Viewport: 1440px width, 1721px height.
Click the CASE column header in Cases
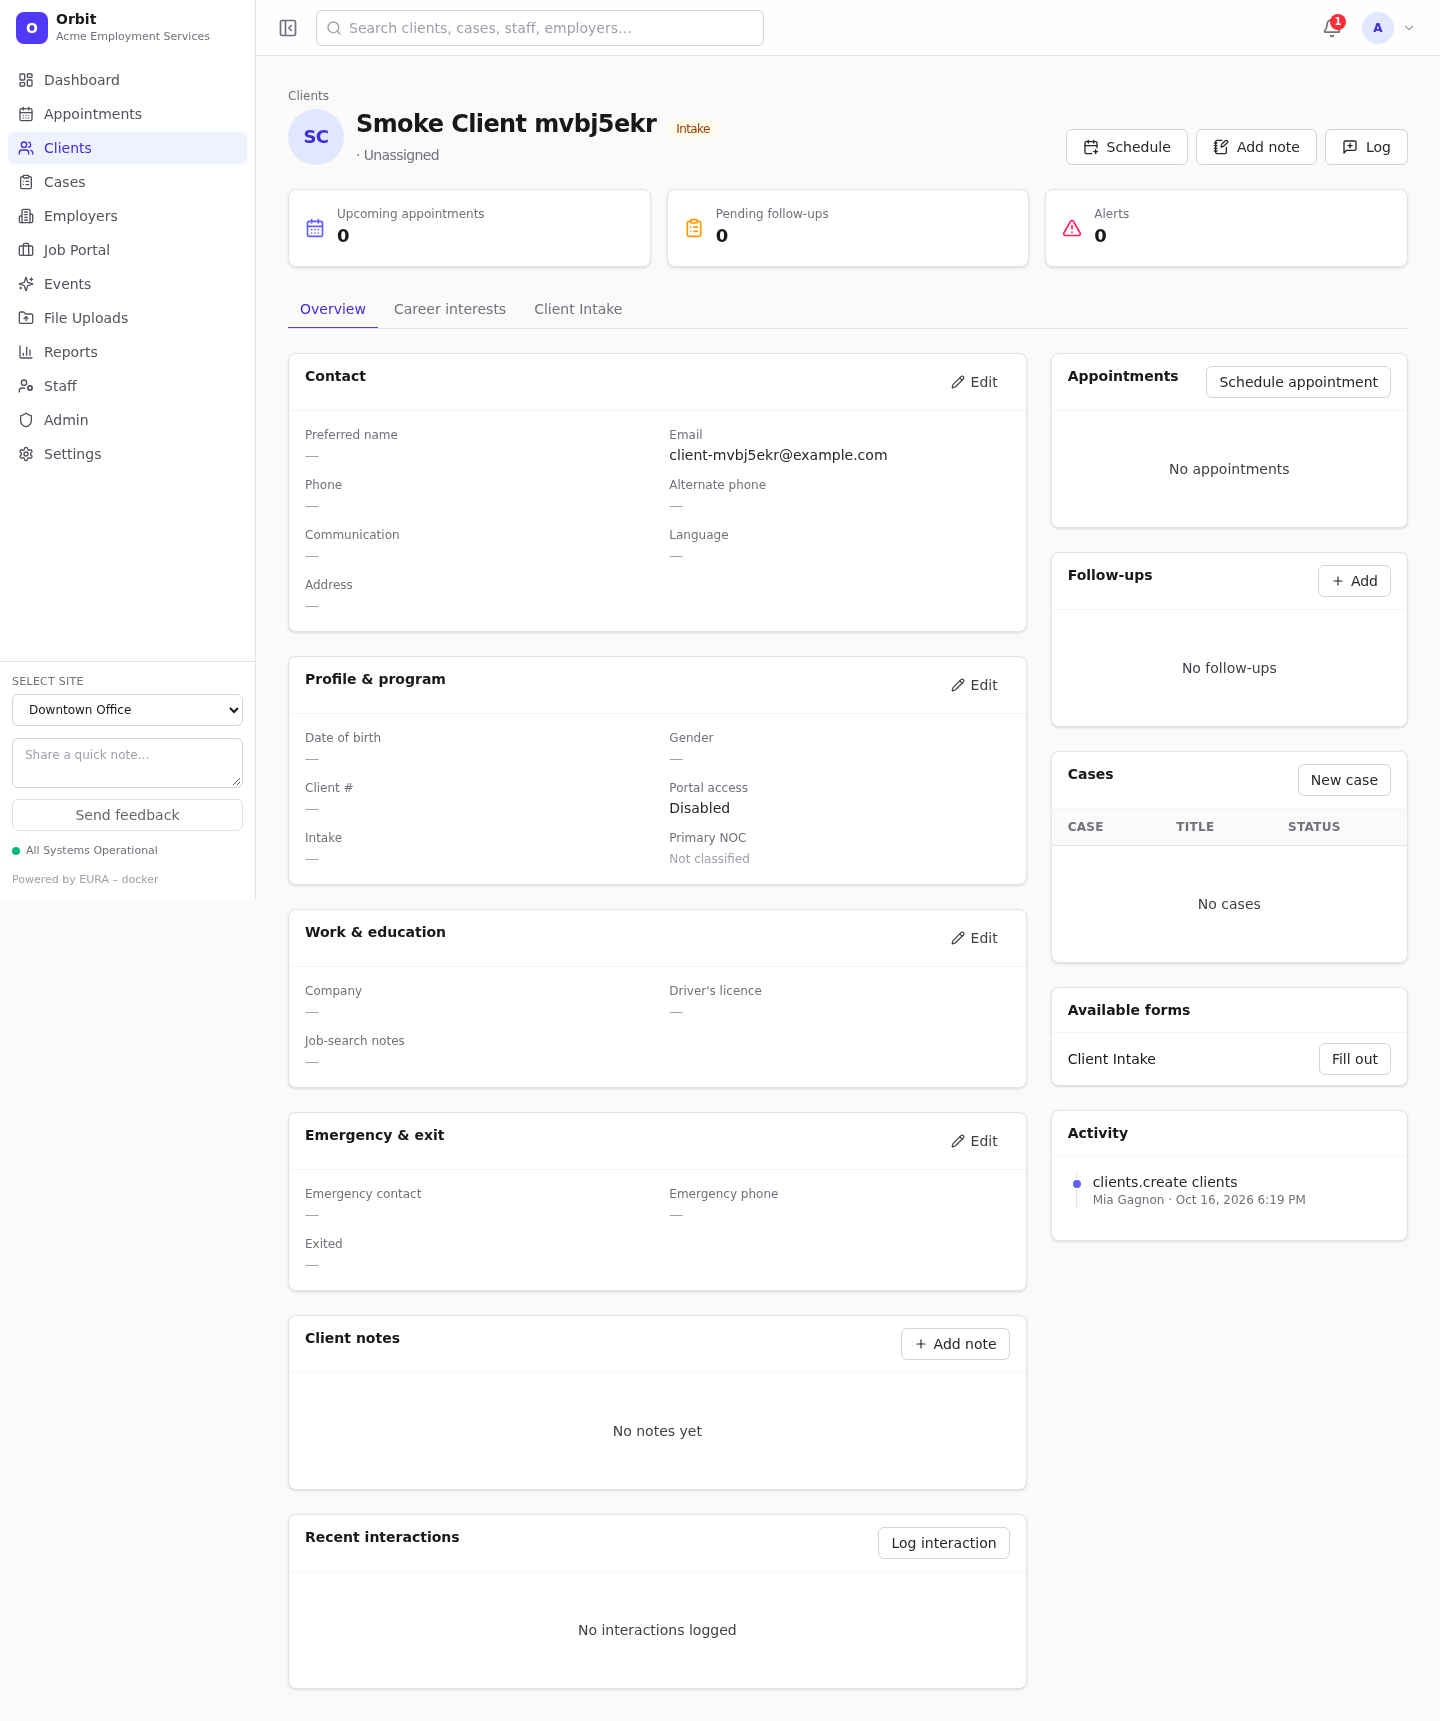(x=1086, y=827)
